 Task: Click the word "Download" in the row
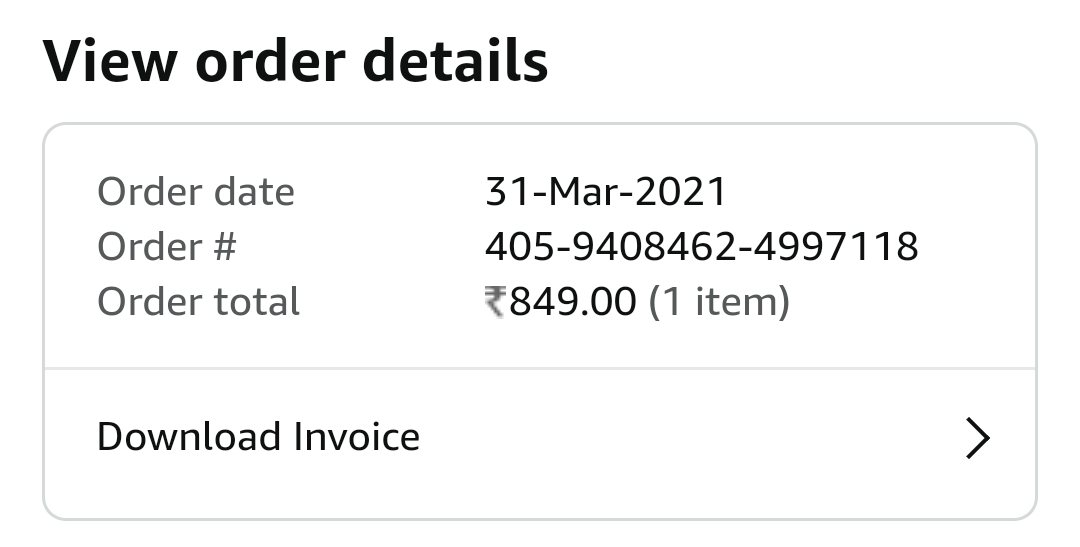188,437
